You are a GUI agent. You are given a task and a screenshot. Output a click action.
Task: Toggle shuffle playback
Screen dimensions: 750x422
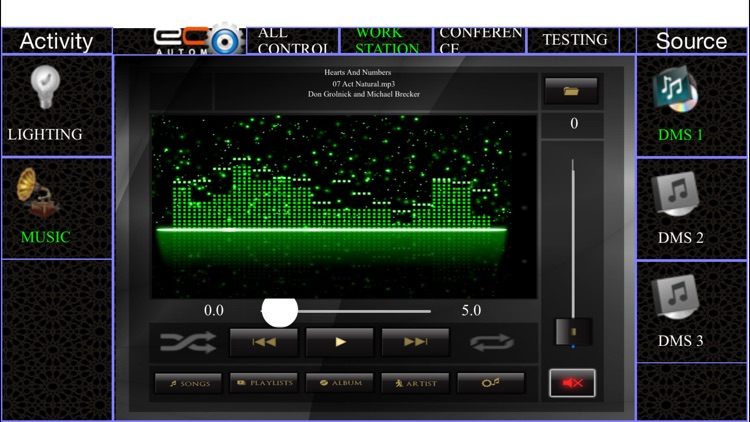tap(188, 342)
